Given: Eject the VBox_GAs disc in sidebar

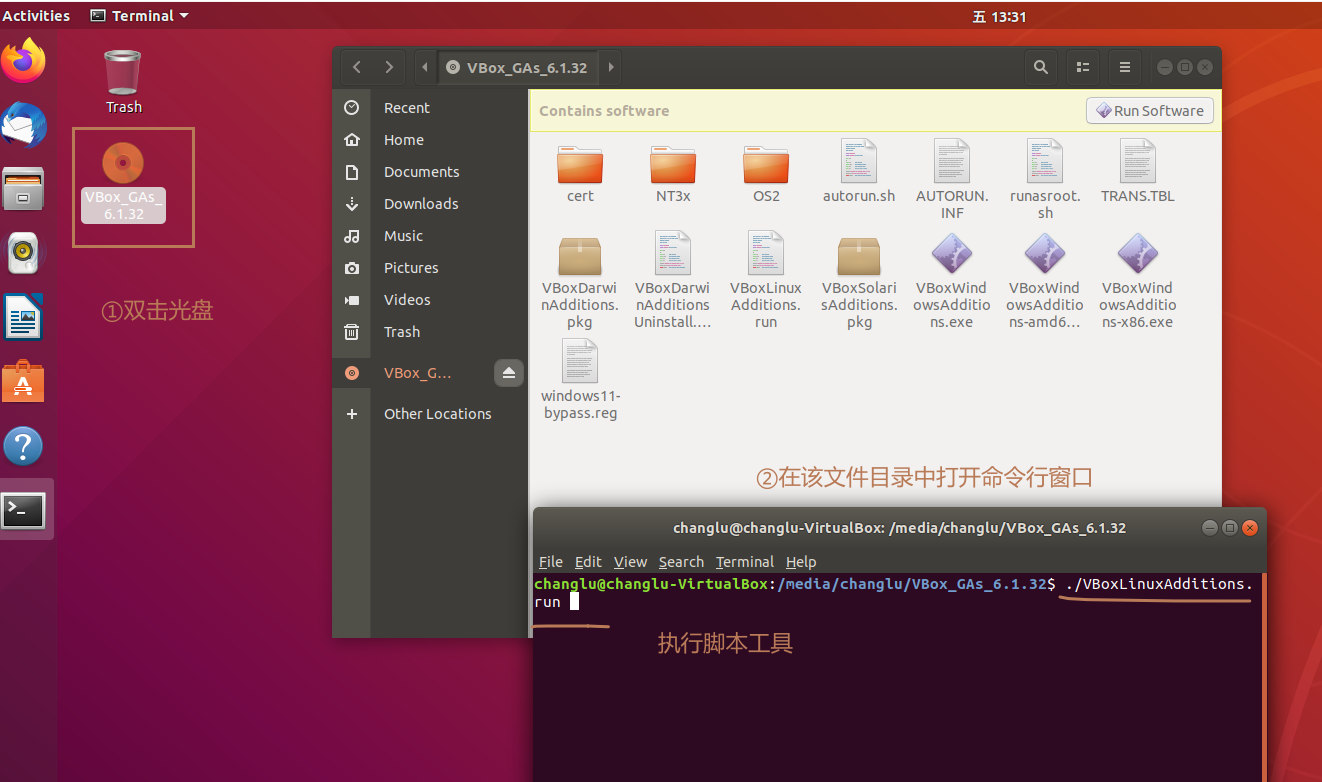Looking at the screenshot, I should (x=509, y=373).
